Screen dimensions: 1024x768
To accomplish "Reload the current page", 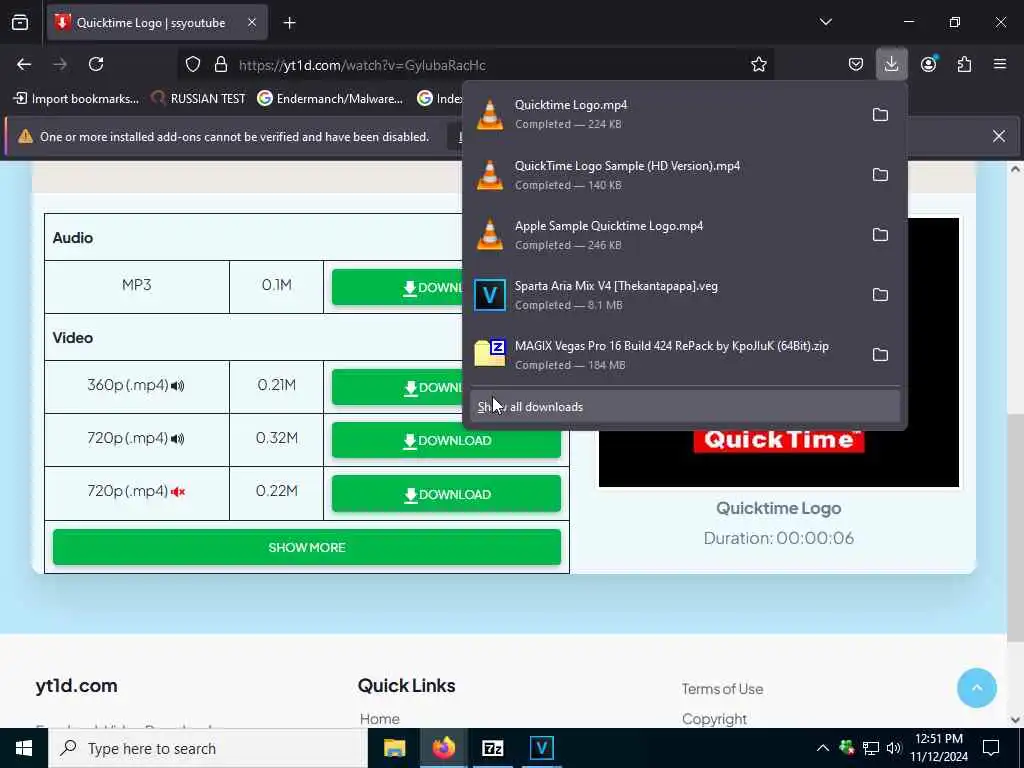I will (x=96, y=64).
